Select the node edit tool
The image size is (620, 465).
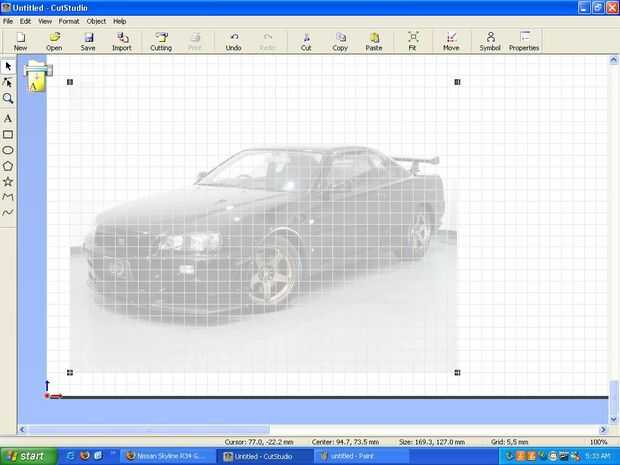tap(8, 82)
